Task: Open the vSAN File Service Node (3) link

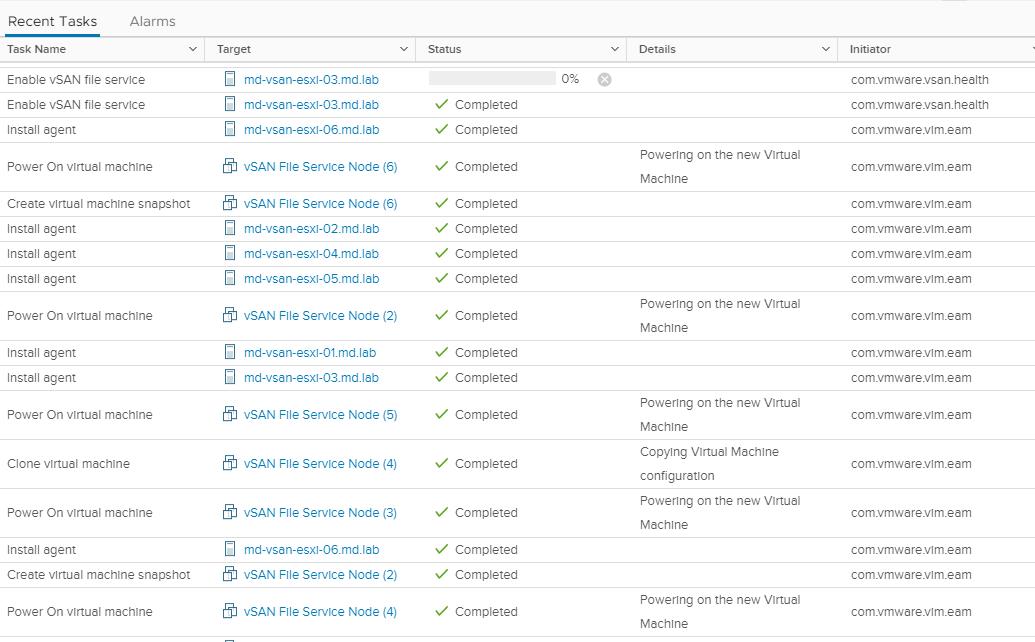Action: (320, 513)
